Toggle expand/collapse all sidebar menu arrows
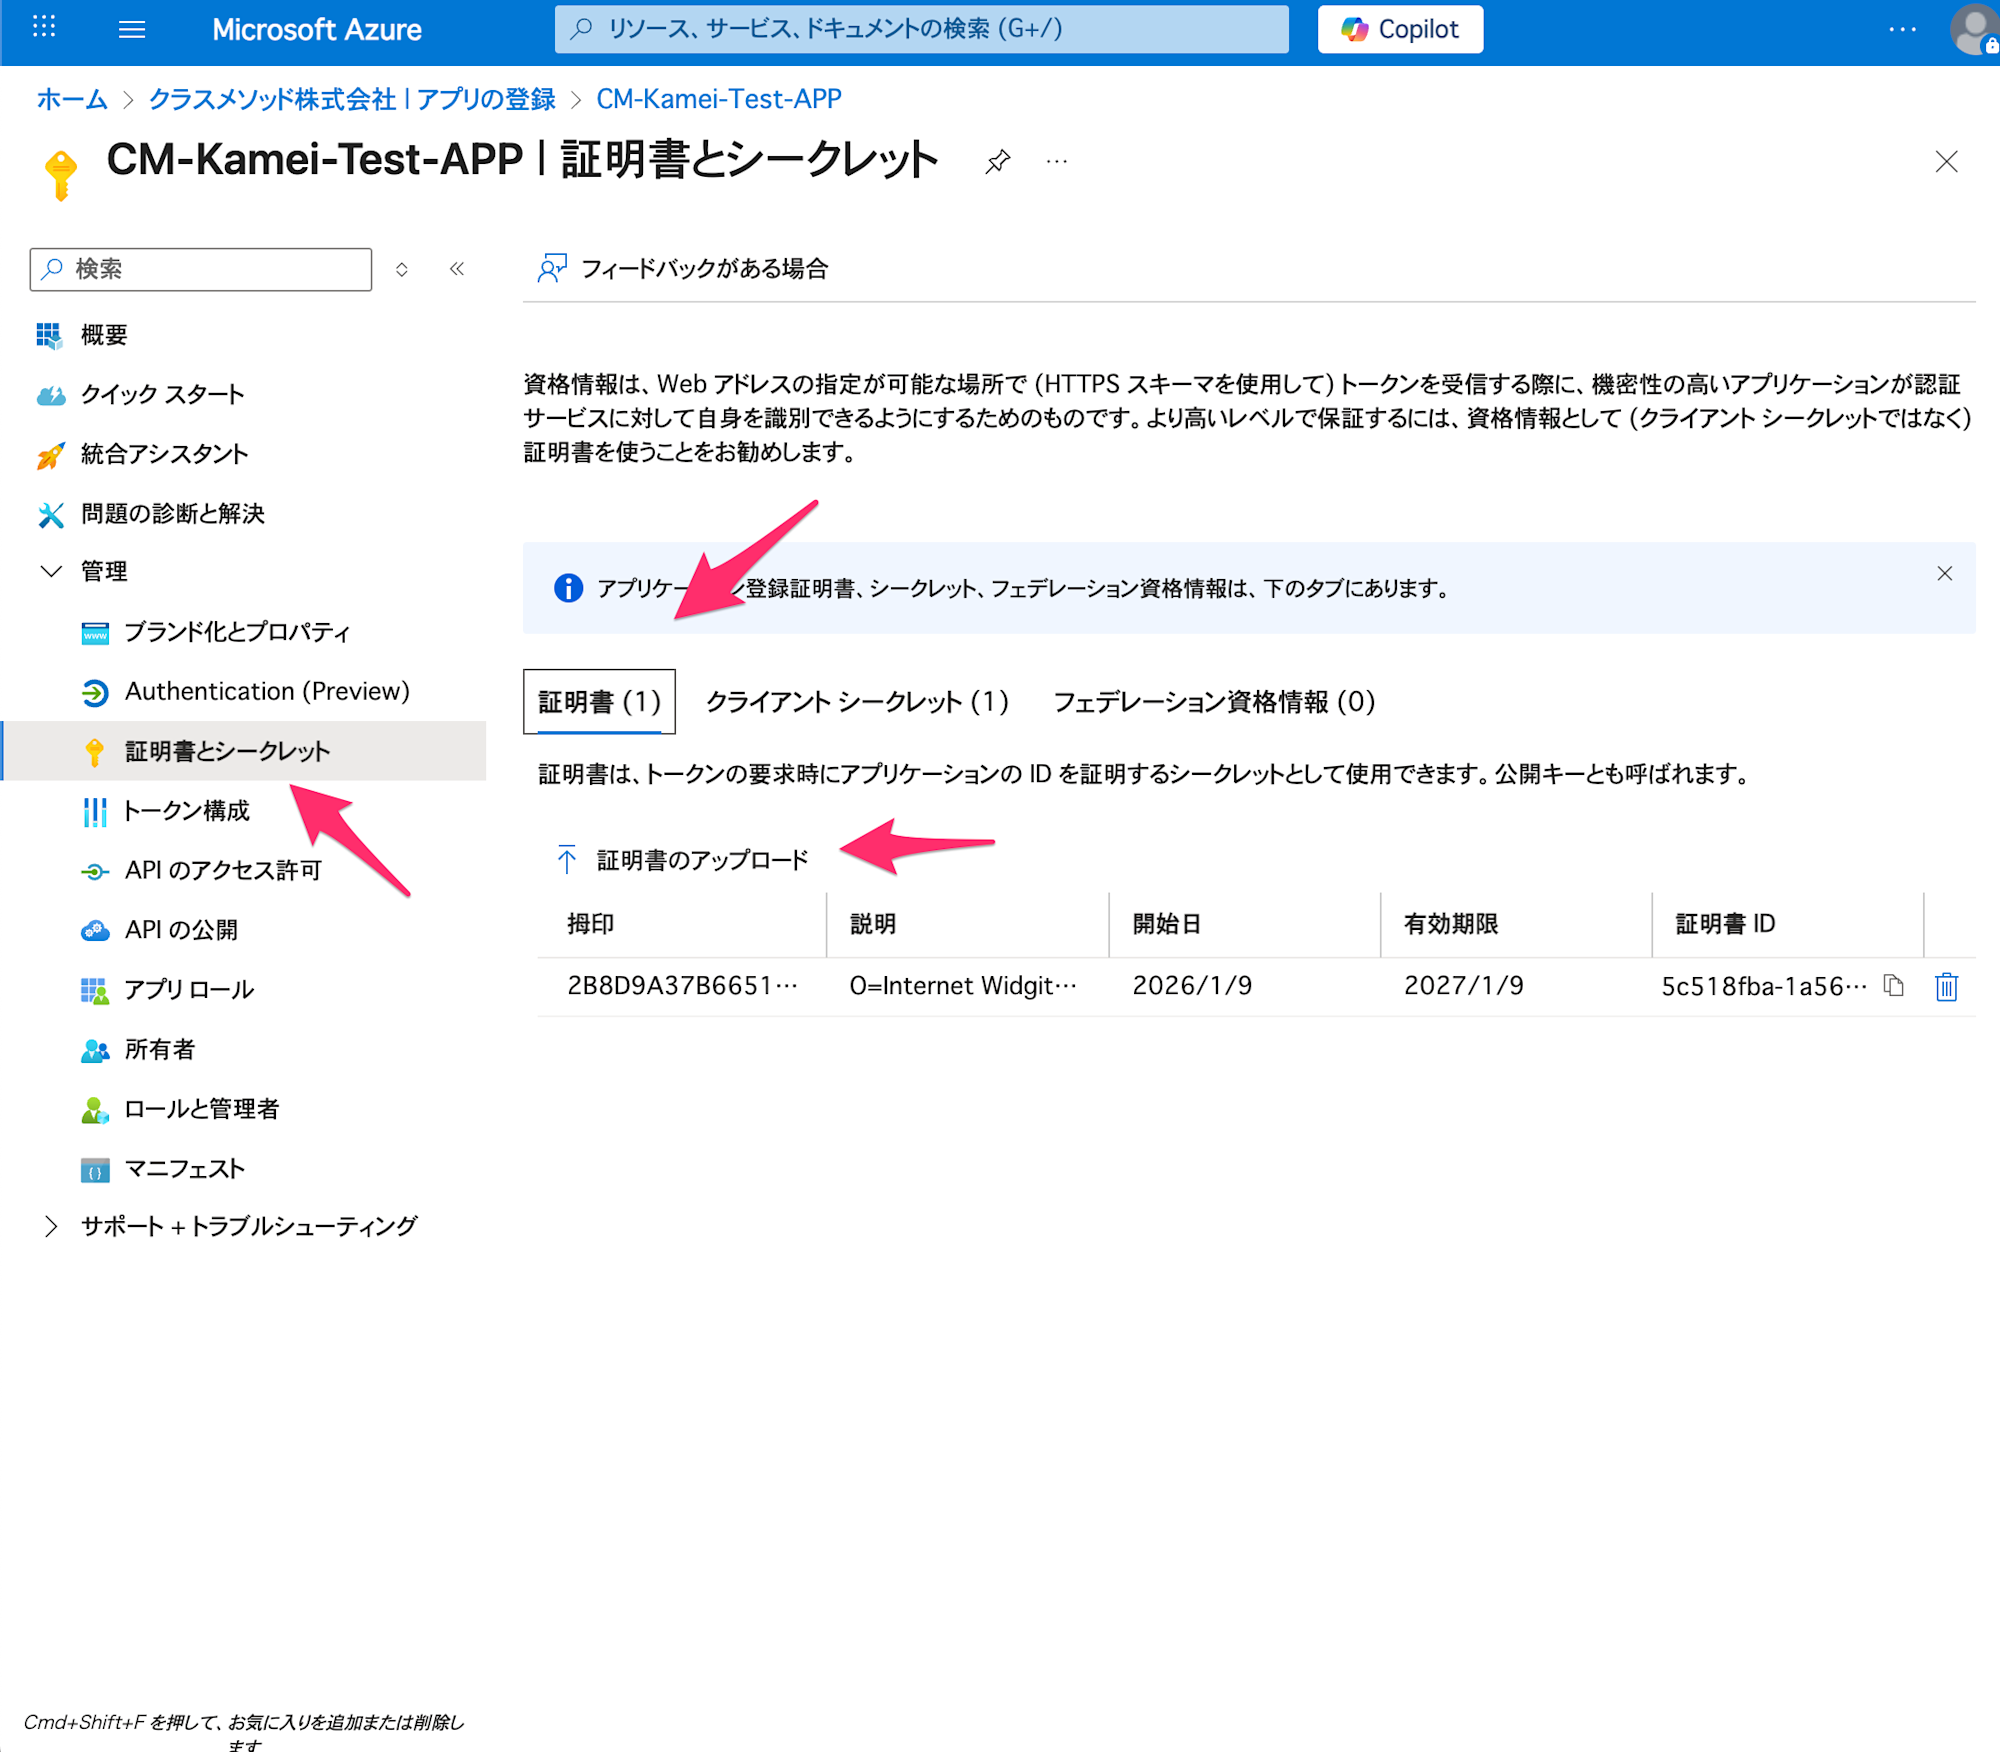 click(x=402, y=269)
